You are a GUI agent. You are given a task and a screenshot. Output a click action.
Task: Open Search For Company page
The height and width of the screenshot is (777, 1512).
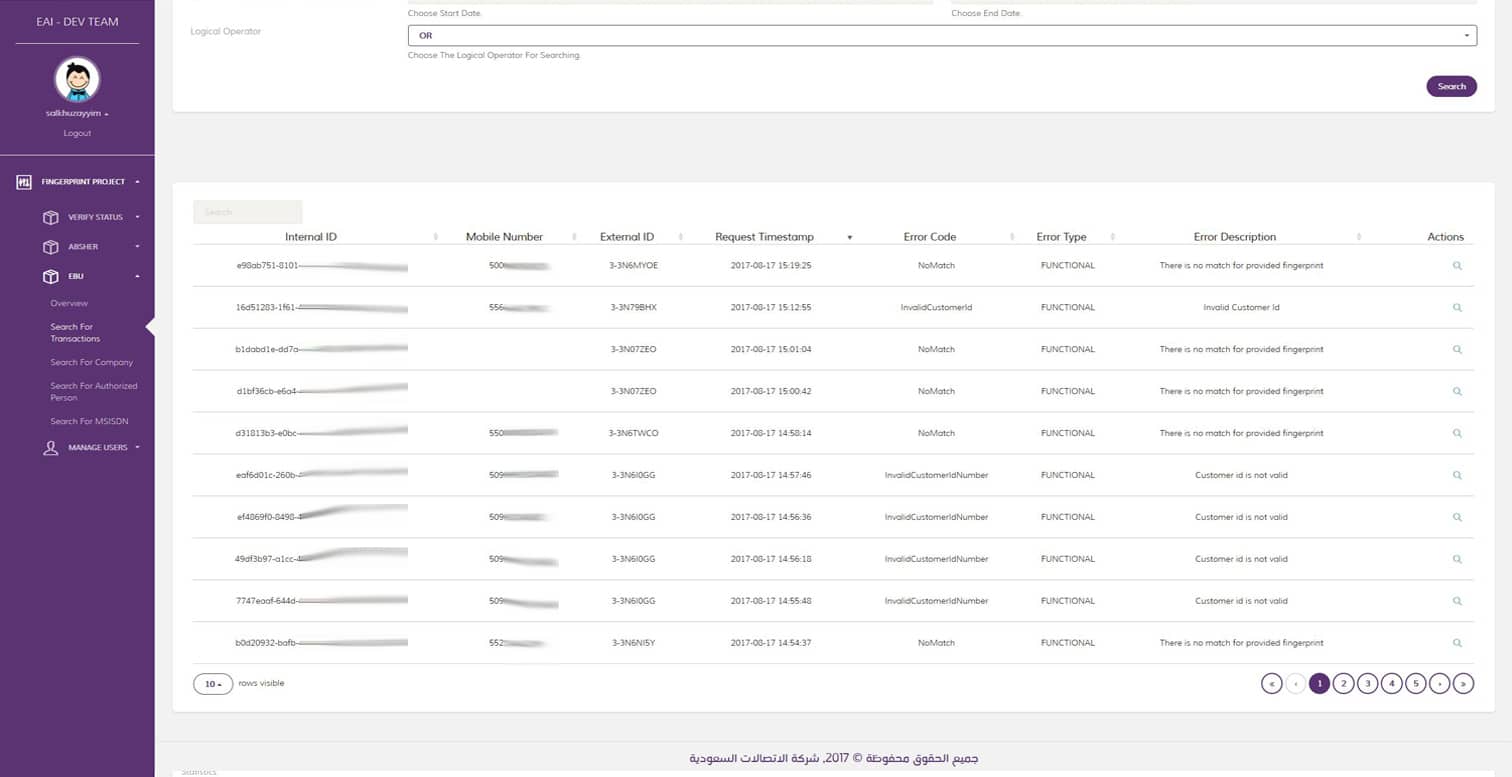click(x=91, y=363)
